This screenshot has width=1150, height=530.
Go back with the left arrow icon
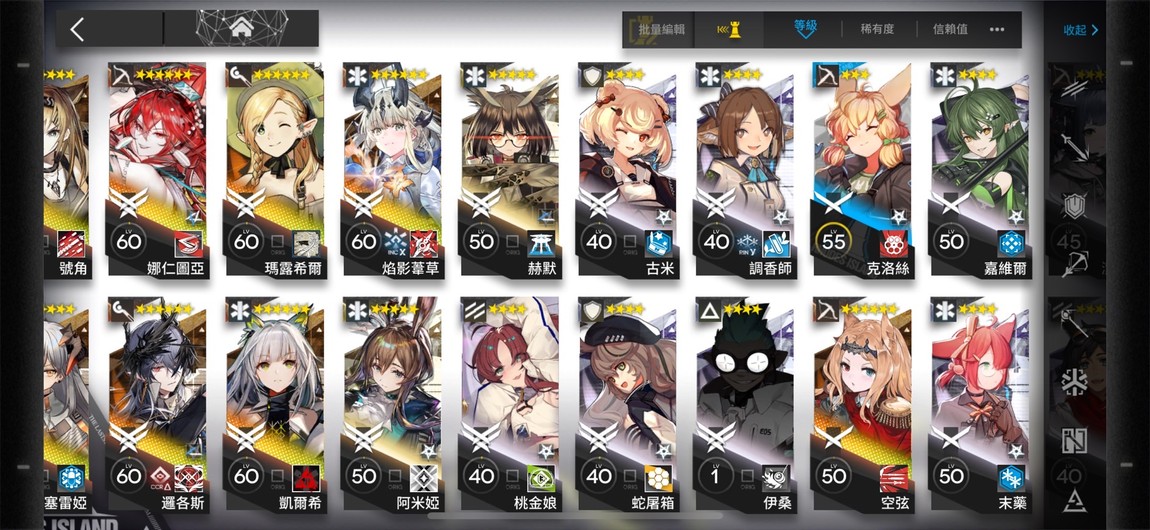pyautogui.click(x=78, y=29)
